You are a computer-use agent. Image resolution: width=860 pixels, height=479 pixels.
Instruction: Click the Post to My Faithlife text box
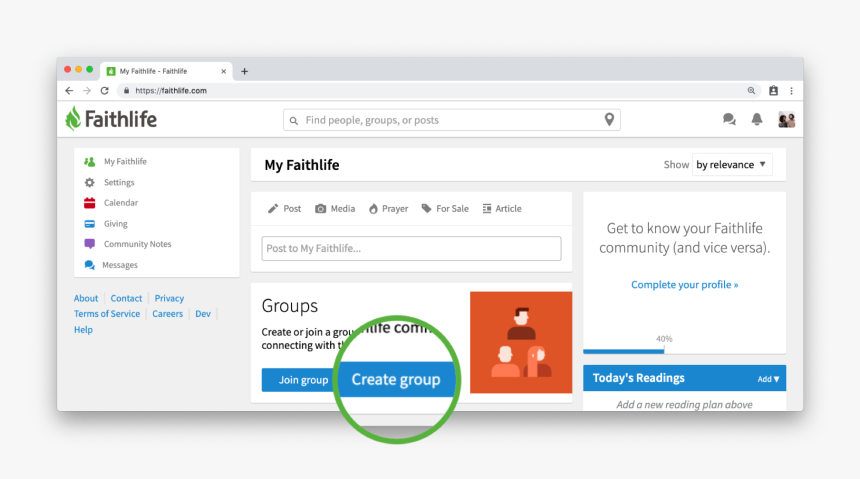click(x=411, y=249)
